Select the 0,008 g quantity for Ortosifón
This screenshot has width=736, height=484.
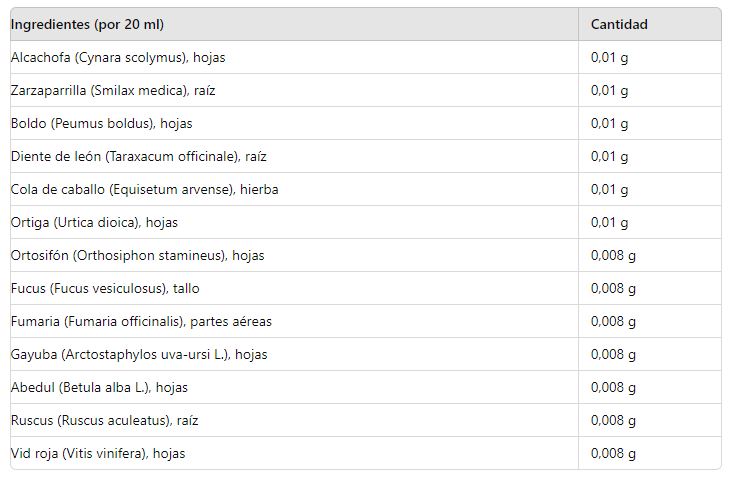pos(613,255)
